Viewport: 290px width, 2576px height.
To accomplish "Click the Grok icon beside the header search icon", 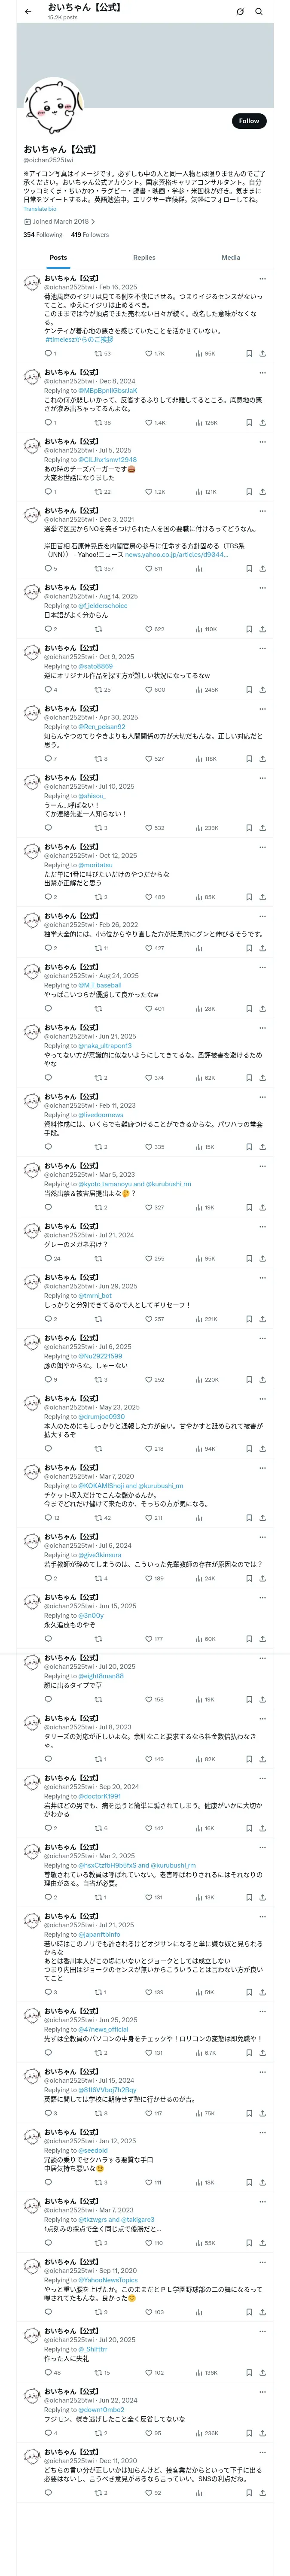I will click(x=240, y=12).
